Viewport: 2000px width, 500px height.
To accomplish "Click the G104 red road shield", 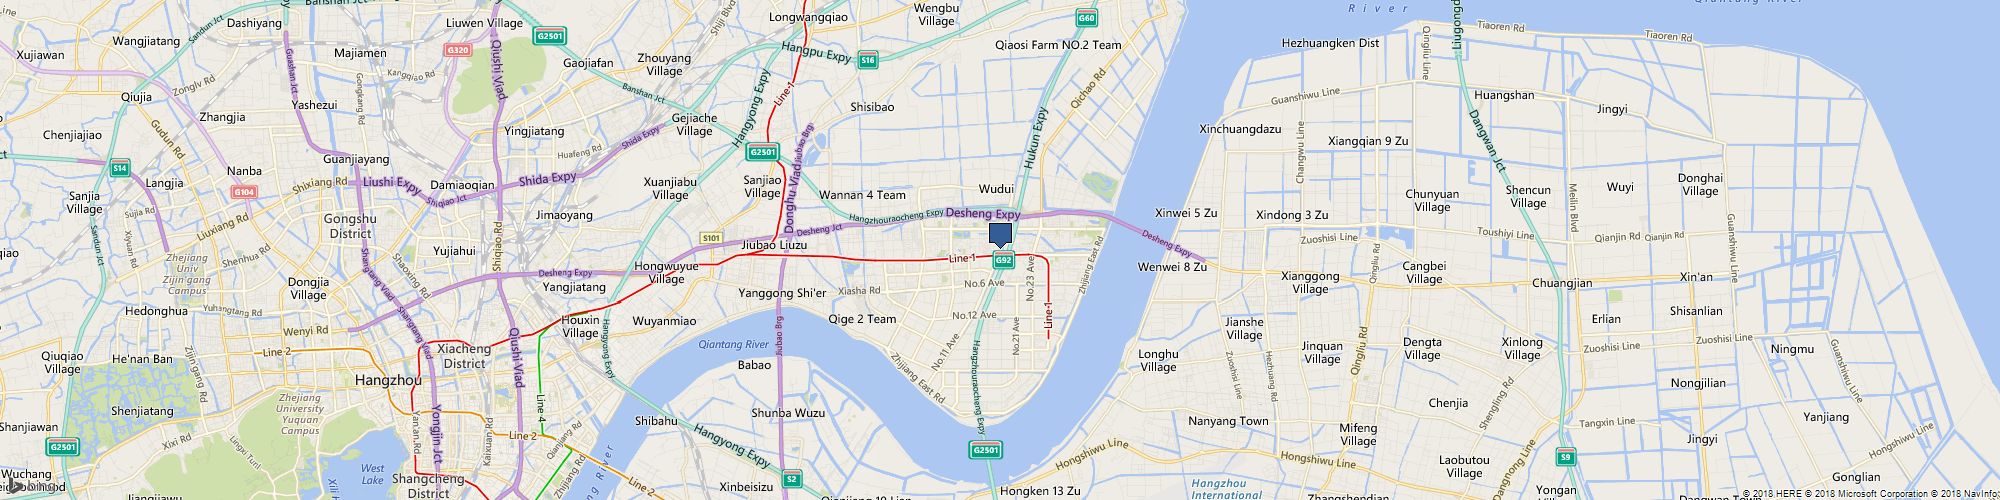I will 244,192.
